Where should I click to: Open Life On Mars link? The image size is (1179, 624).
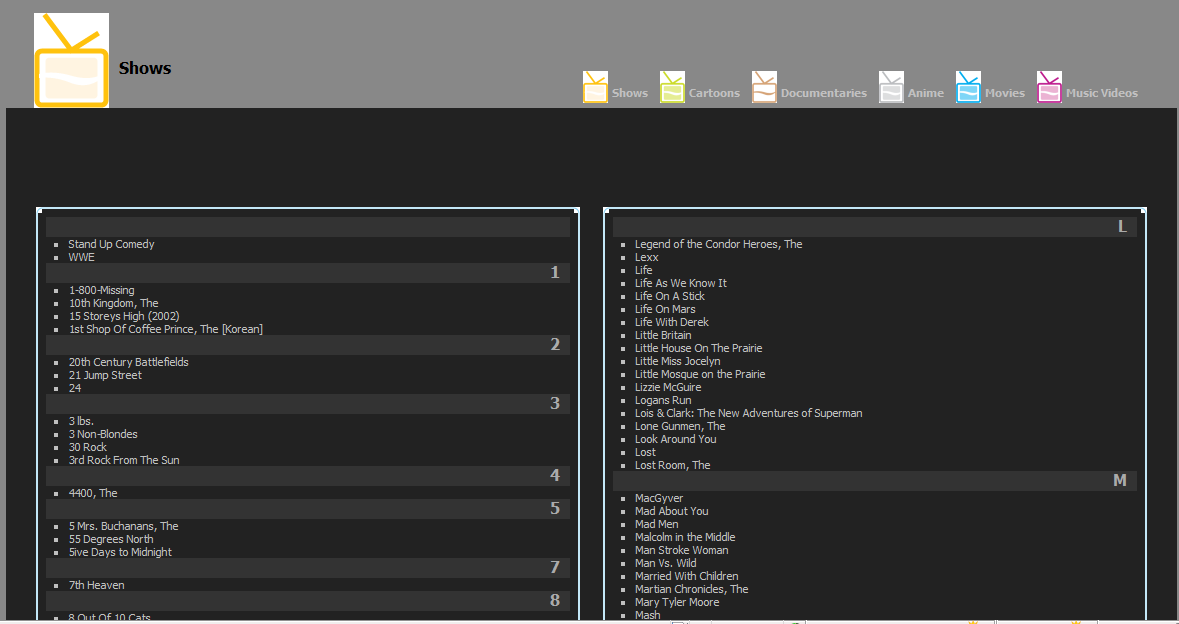coord(665,309)
